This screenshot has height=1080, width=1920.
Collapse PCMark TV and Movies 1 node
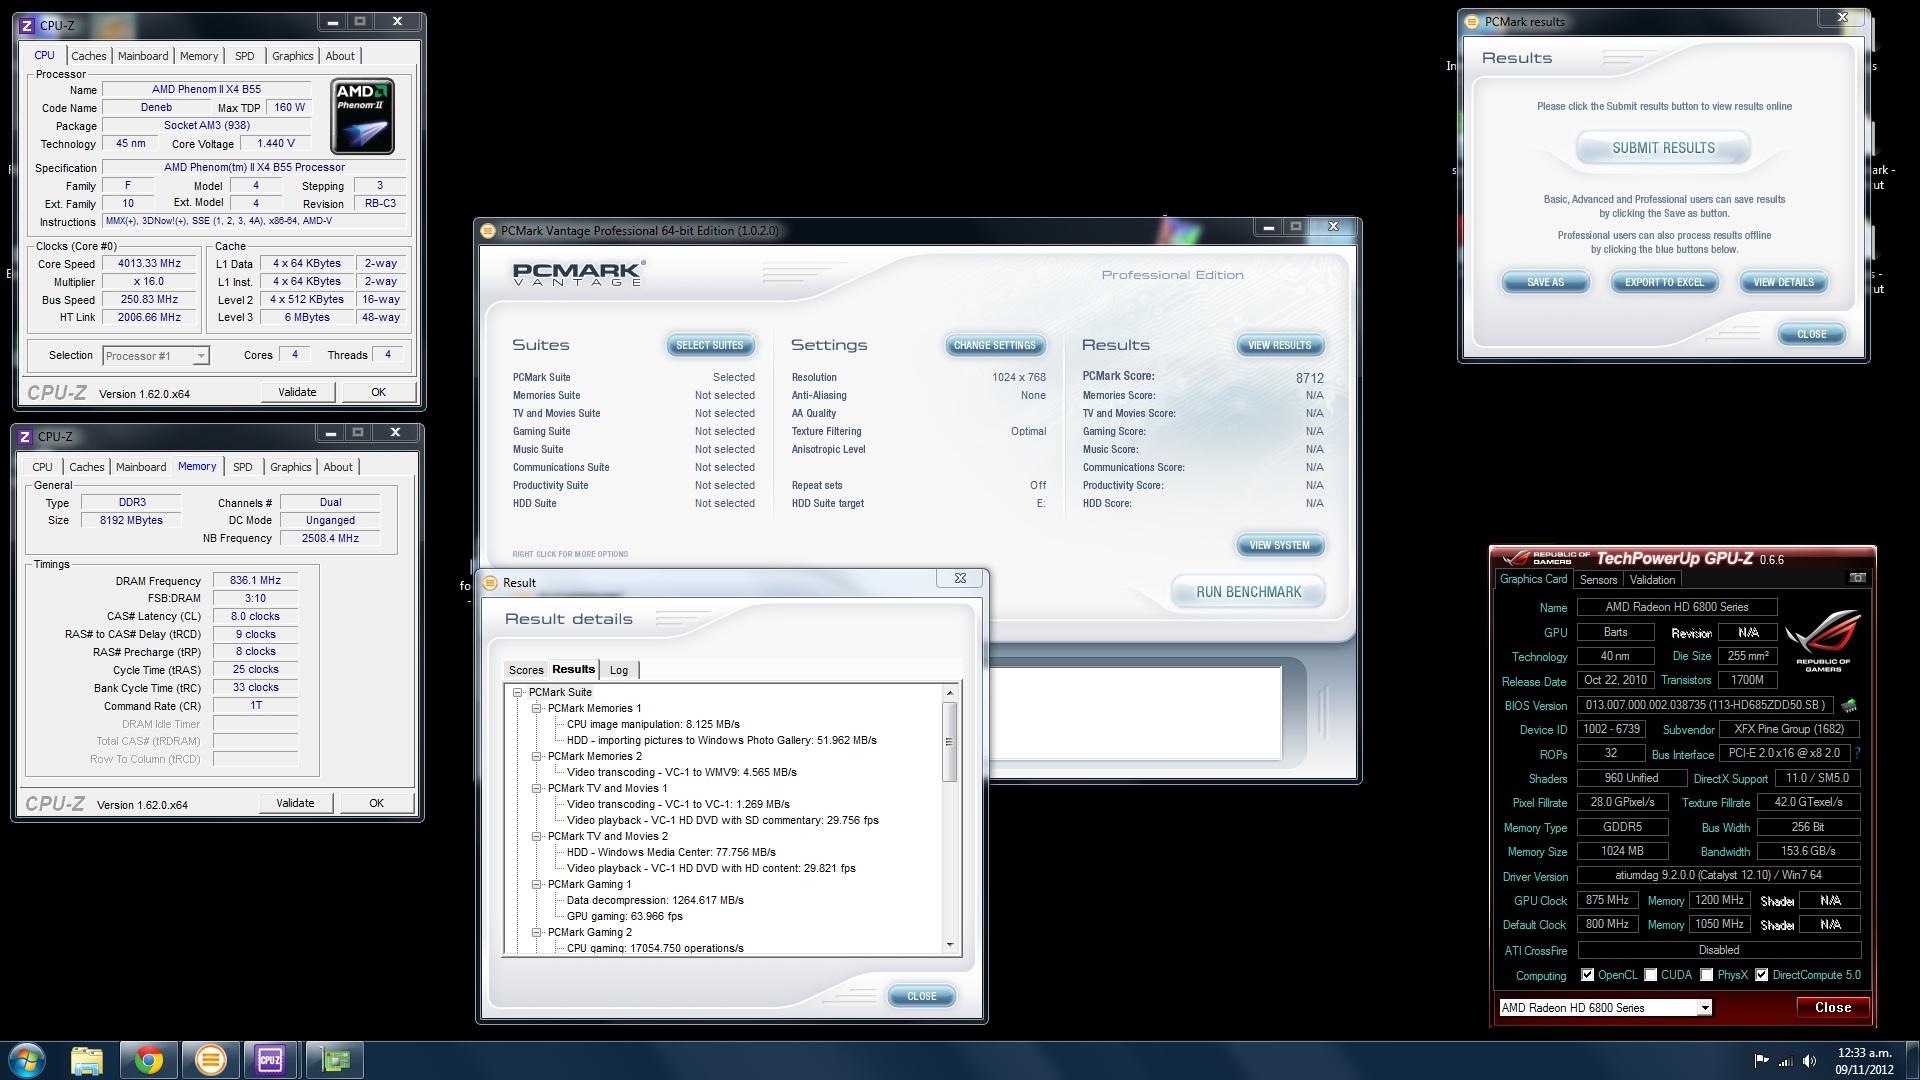click(x=537, y=788)
